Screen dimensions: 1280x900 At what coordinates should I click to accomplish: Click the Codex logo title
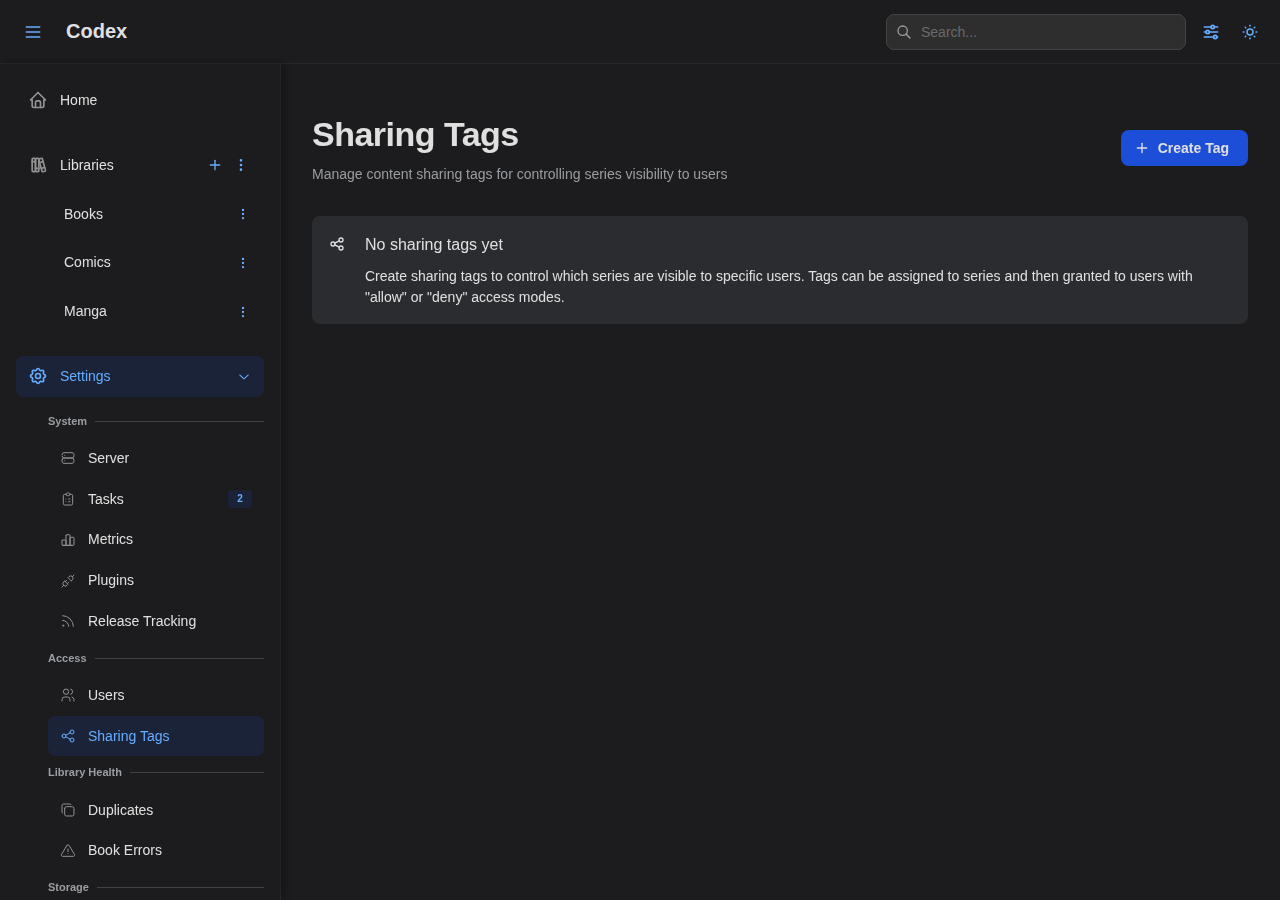click(x=96, y=31)
